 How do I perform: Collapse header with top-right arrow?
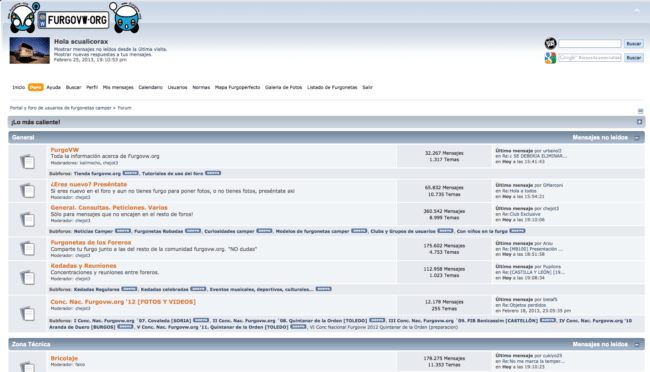(637, 11)
